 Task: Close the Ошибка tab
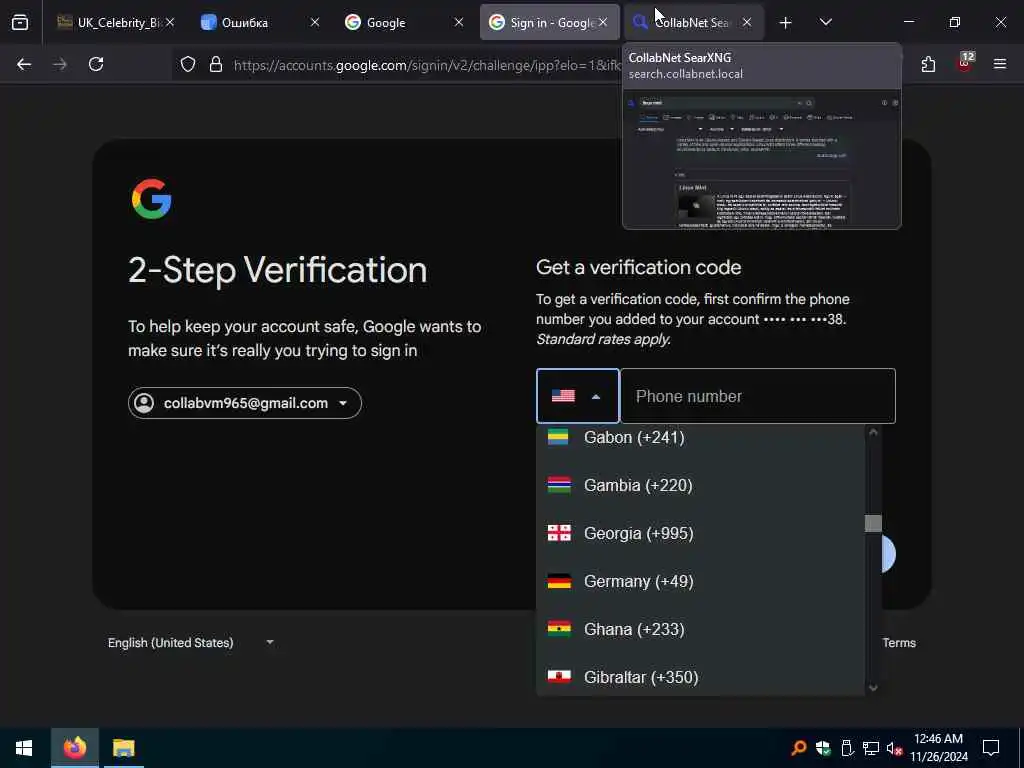315,22
